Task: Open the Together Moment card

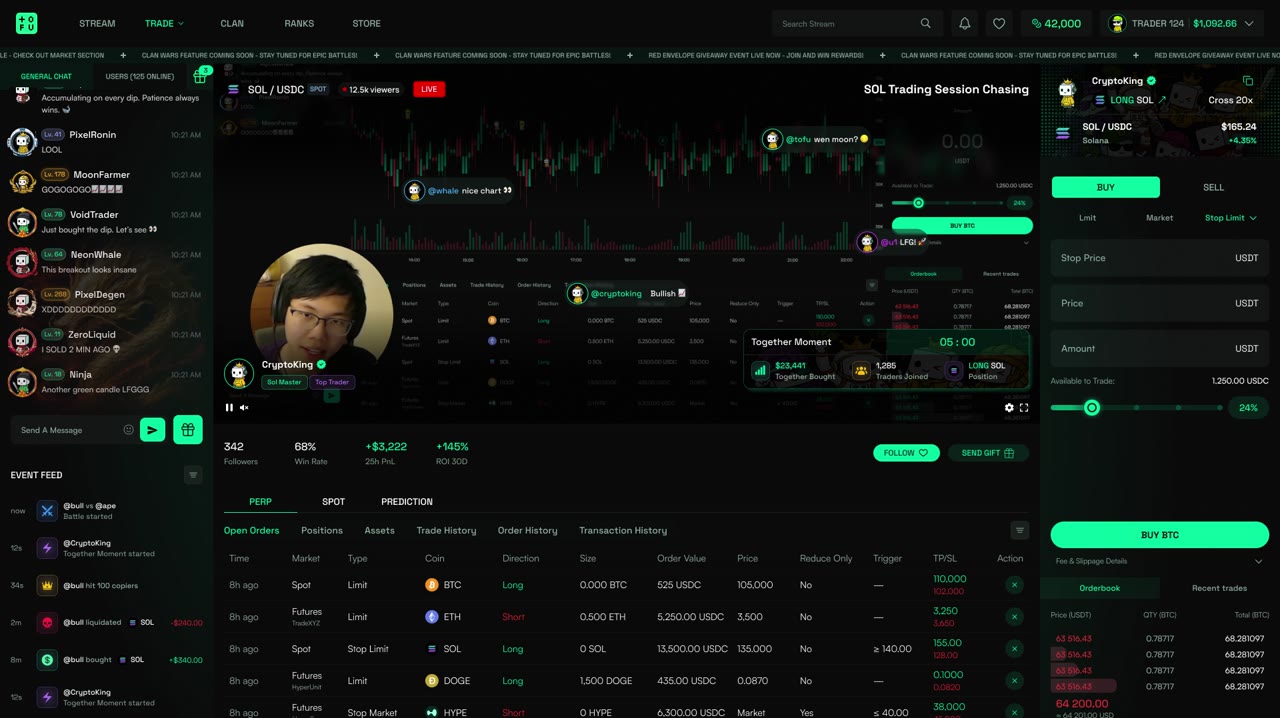Action: point(886,360)
